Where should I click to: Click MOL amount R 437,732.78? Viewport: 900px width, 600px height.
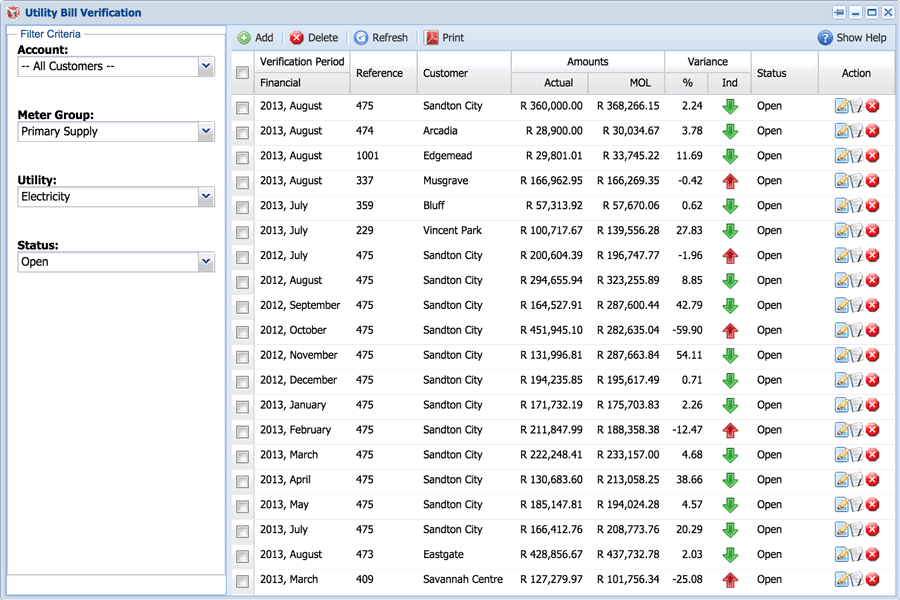tap(628, 554)
